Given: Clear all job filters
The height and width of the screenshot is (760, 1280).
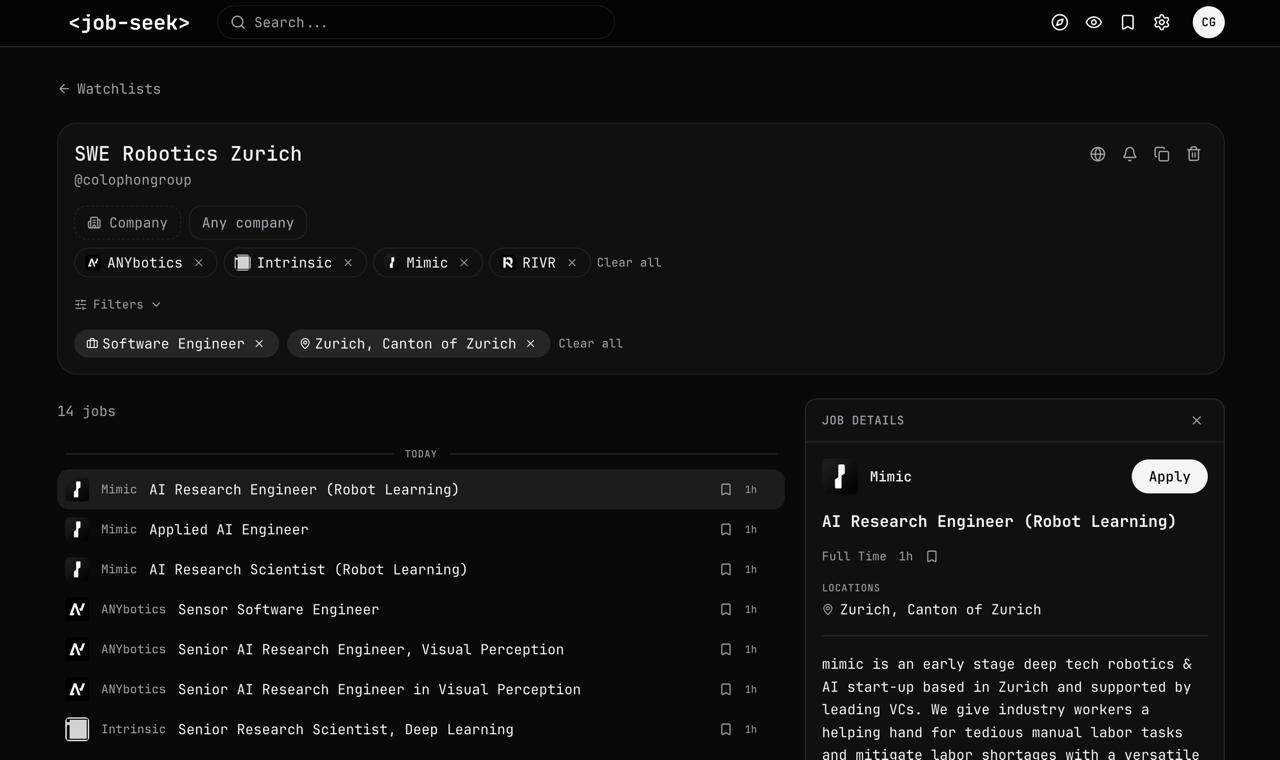Looking at the screenshot, I should (591, 344).
